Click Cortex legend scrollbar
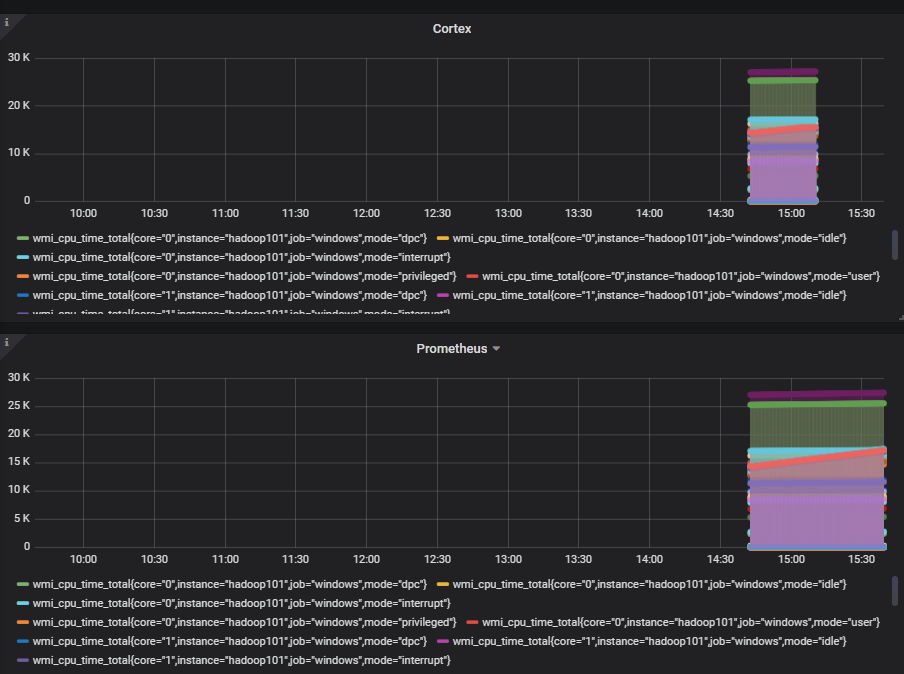 [895, 245]
